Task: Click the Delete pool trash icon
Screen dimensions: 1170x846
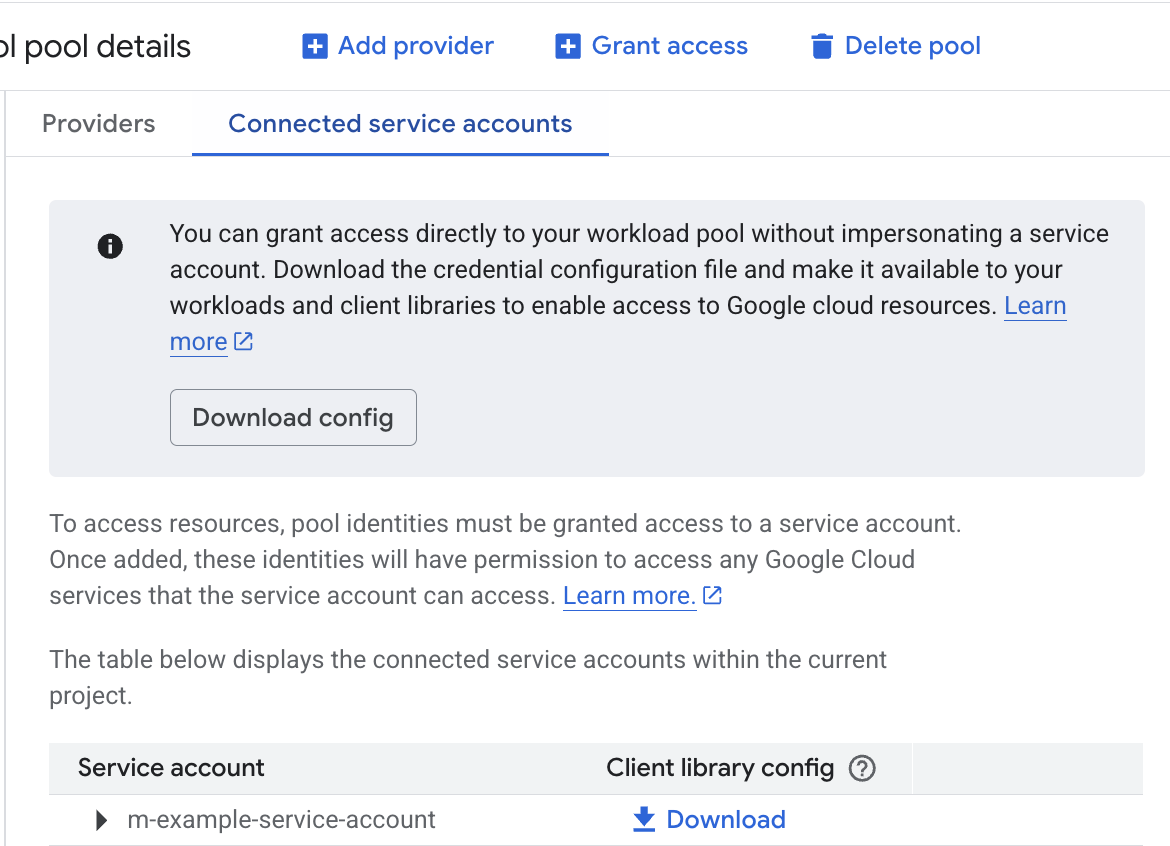Action: coord(821,45)
